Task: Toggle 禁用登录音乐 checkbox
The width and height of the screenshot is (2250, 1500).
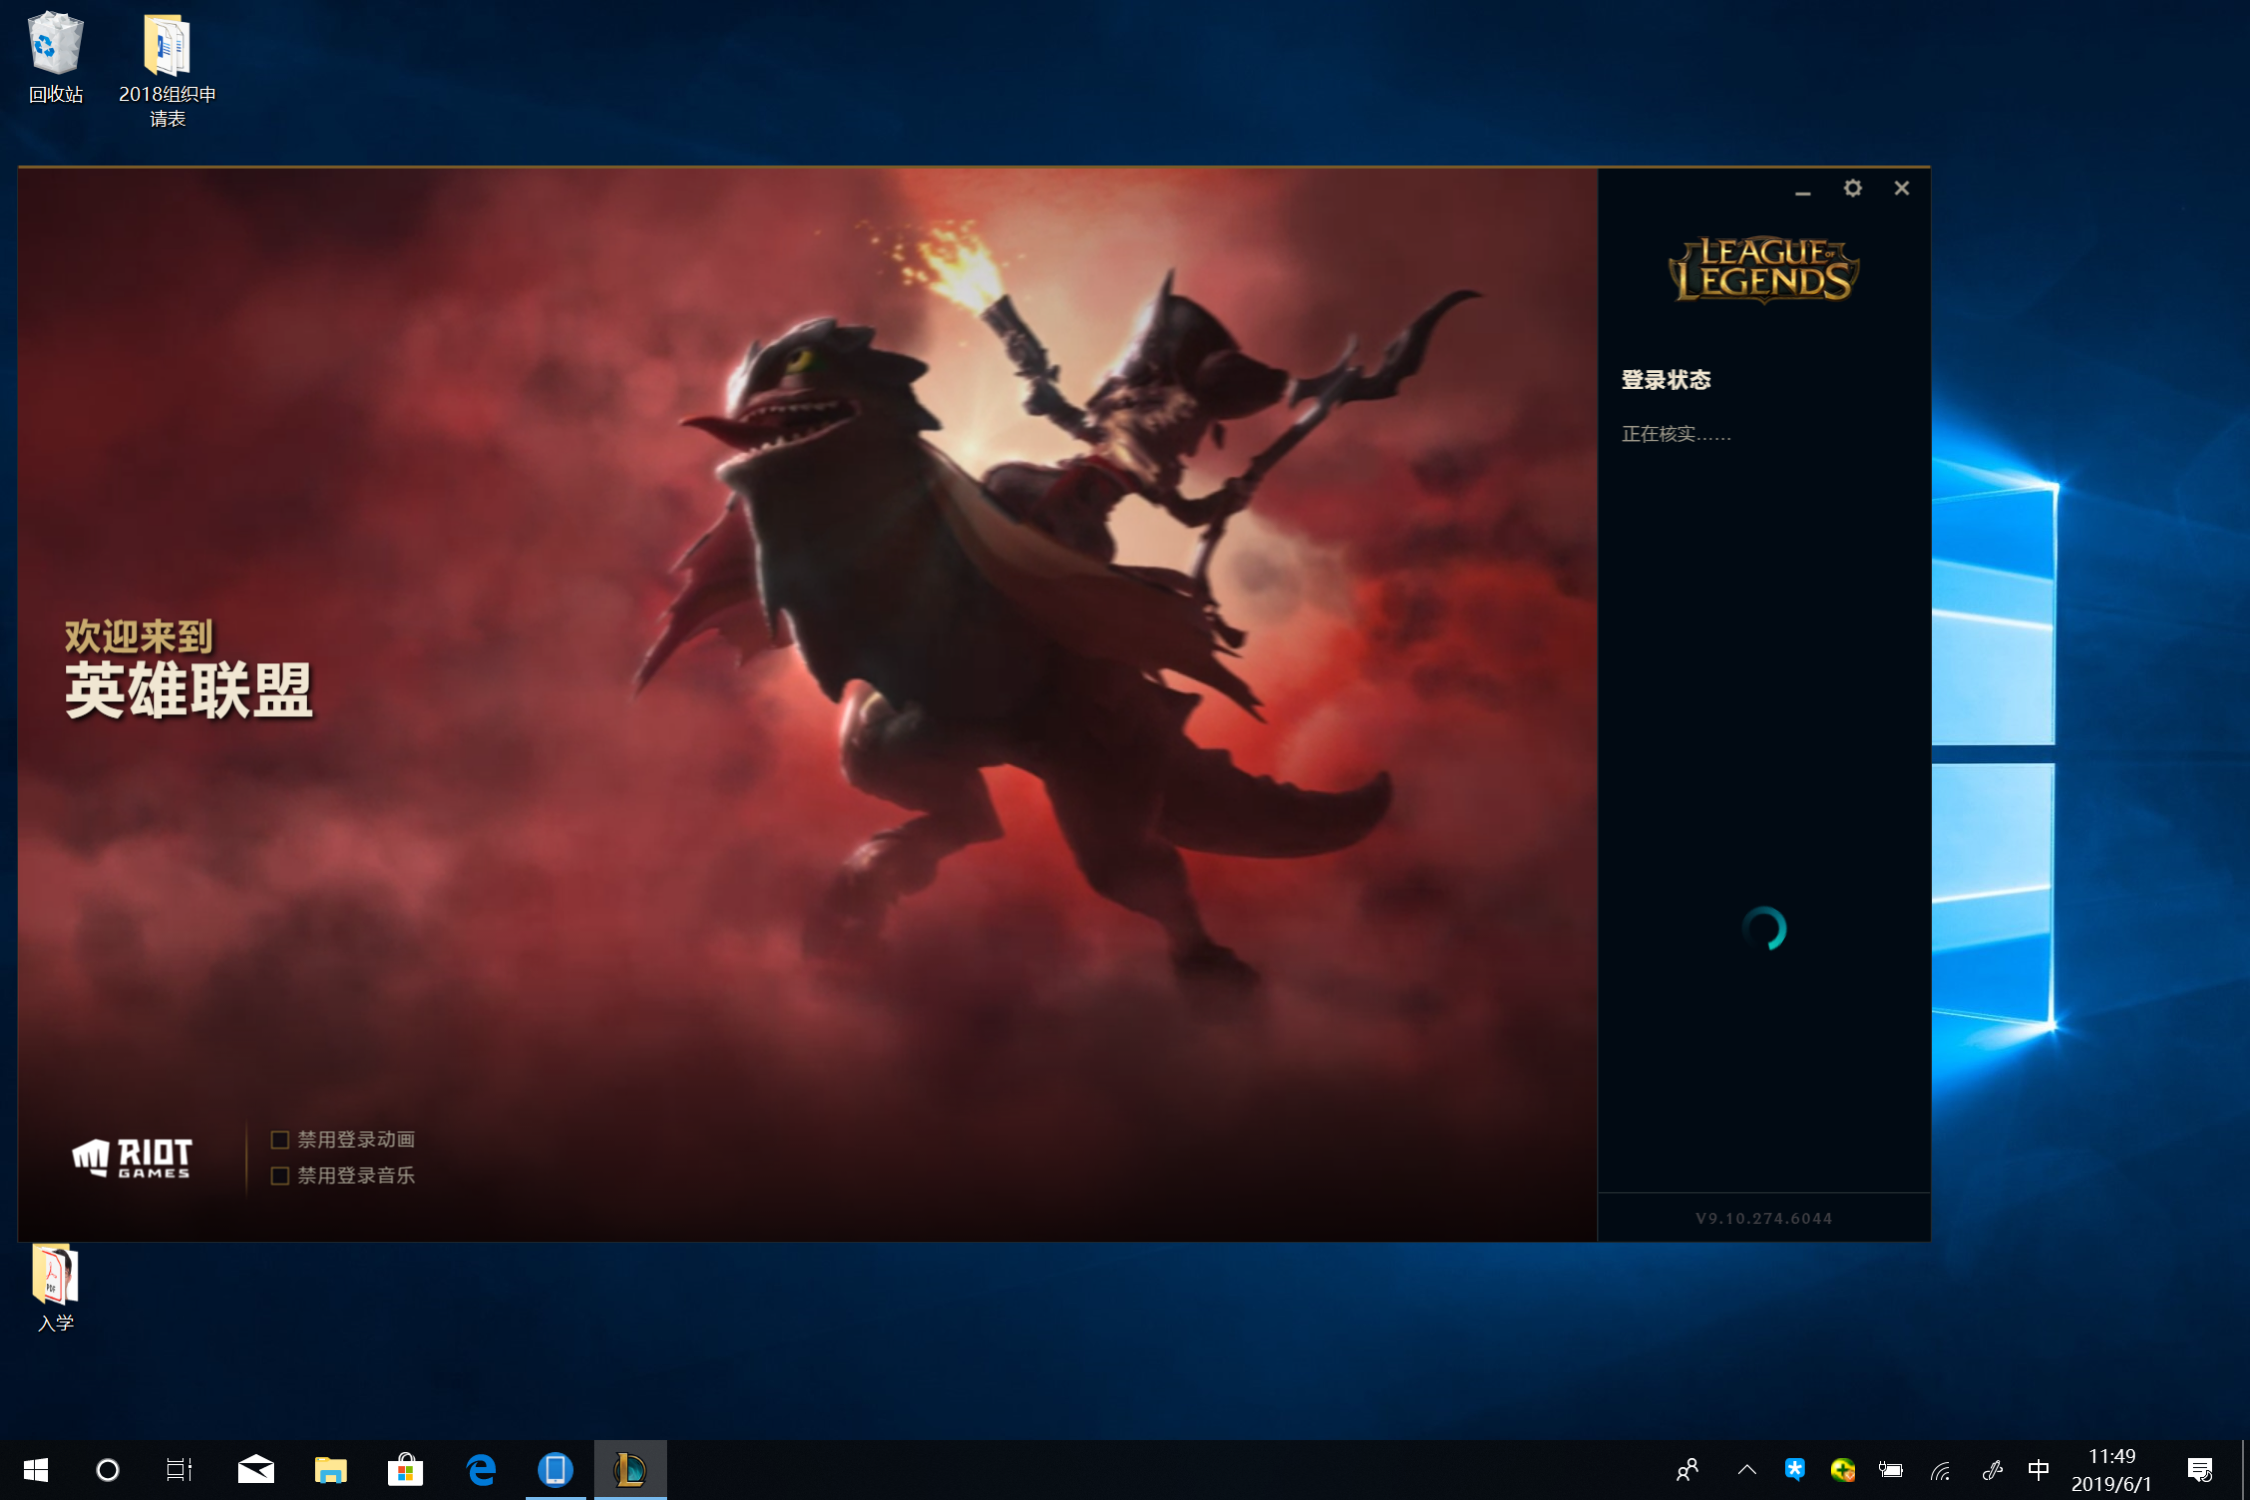Action: (280, 1176)
